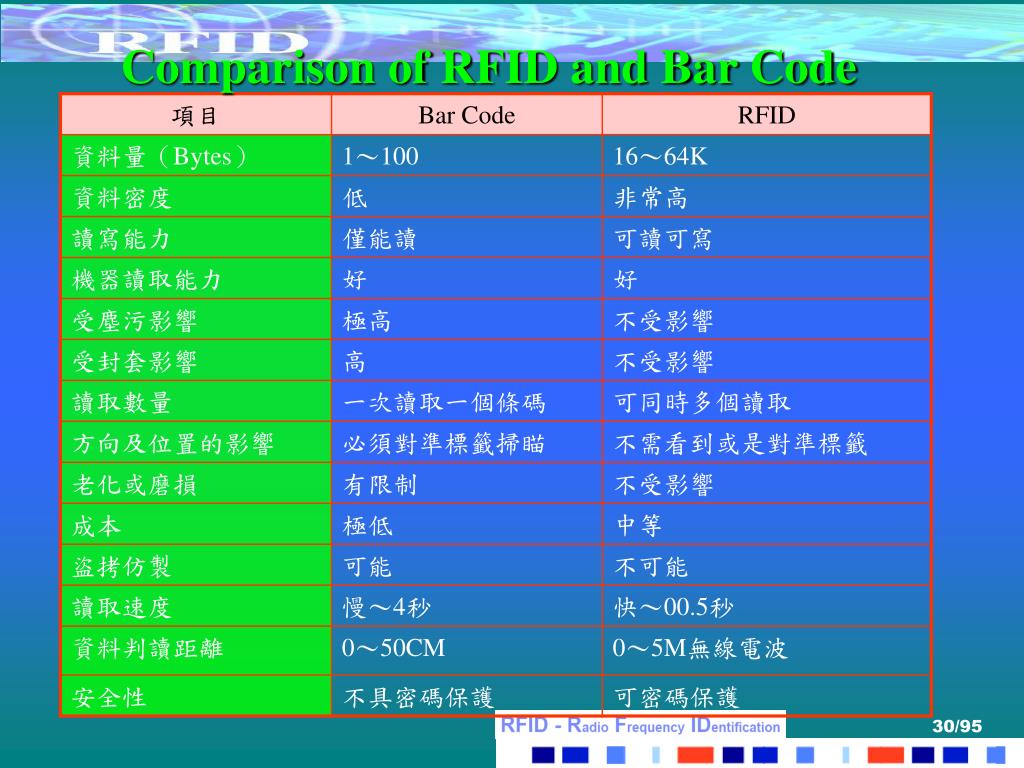This screenshot has height=768, width=1024.
Task: Click the cell '可密碼保護'
Action: point(766,696)
